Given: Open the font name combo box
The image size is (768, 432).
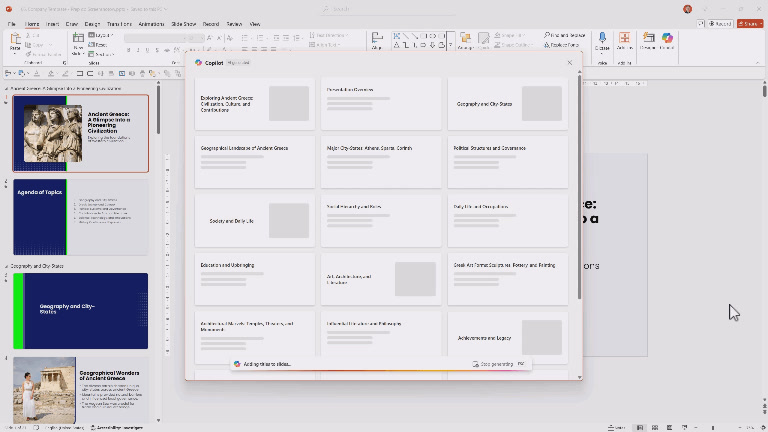Looking at the screenshot, I should coord(156,38).
